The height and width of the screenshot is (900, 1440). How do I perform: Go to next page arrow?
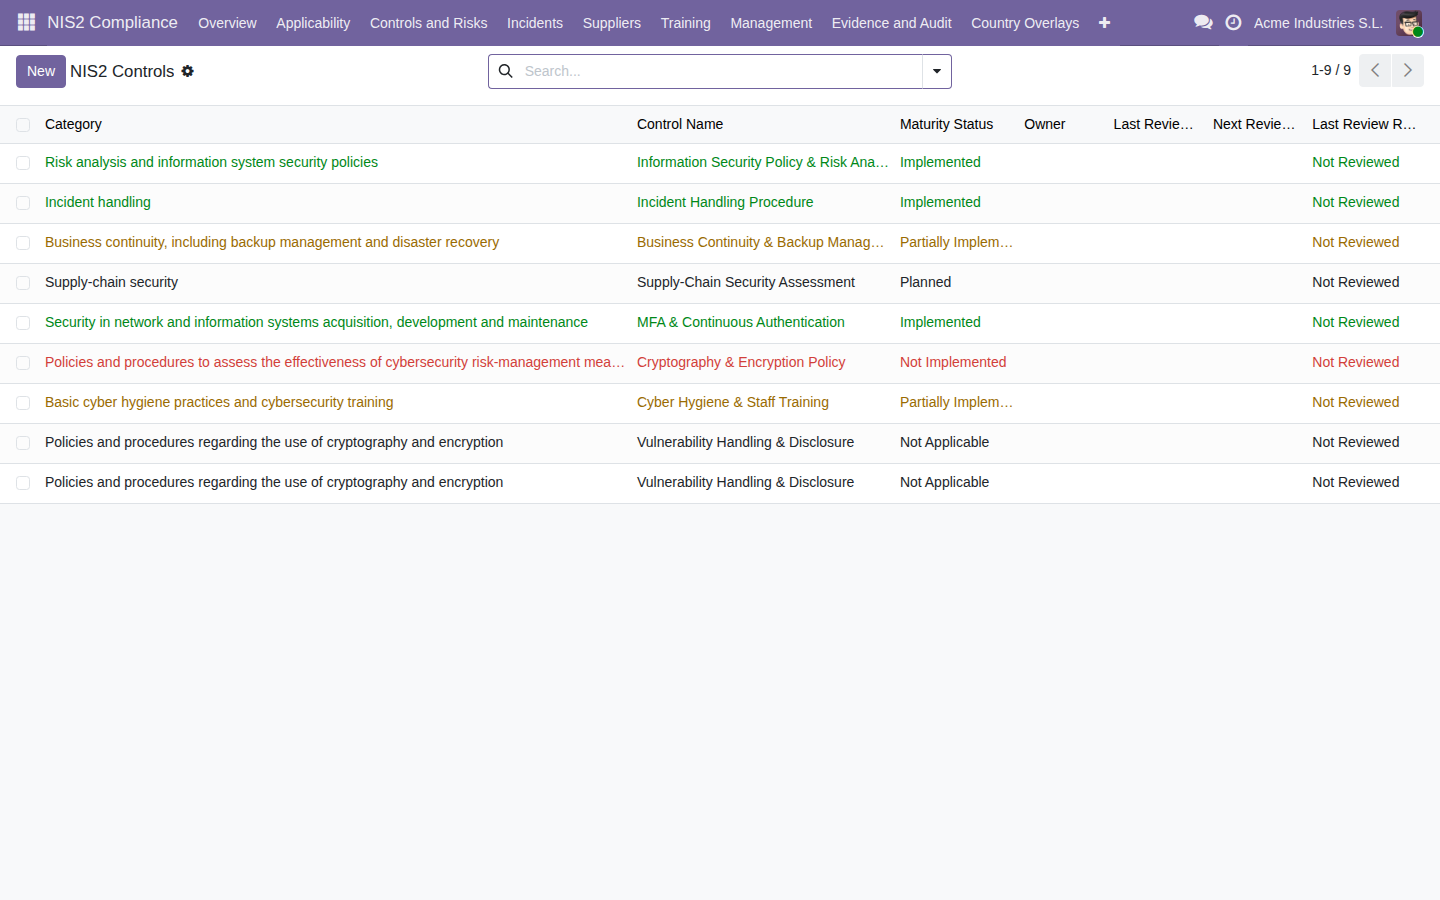coord(1408,70)
